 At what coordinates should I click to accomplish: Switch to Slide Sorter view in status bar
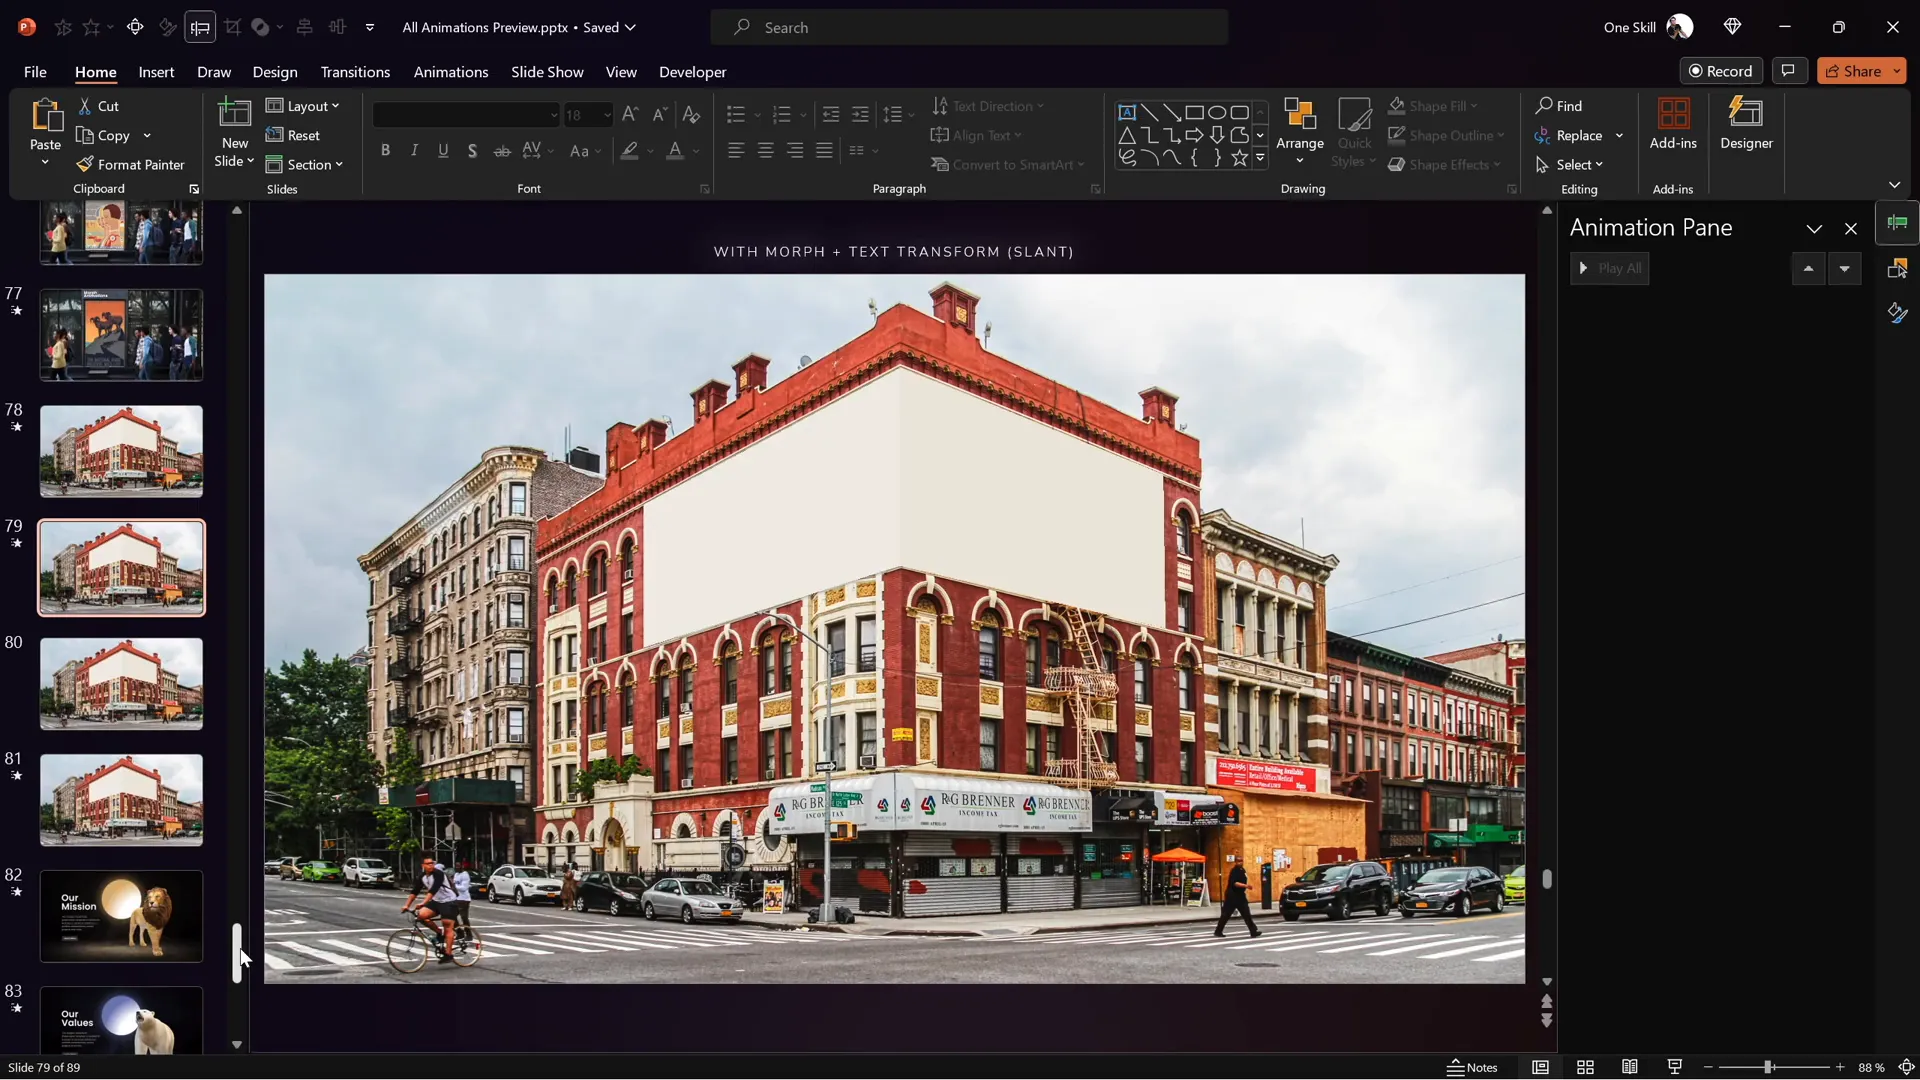point(1585,1067)
